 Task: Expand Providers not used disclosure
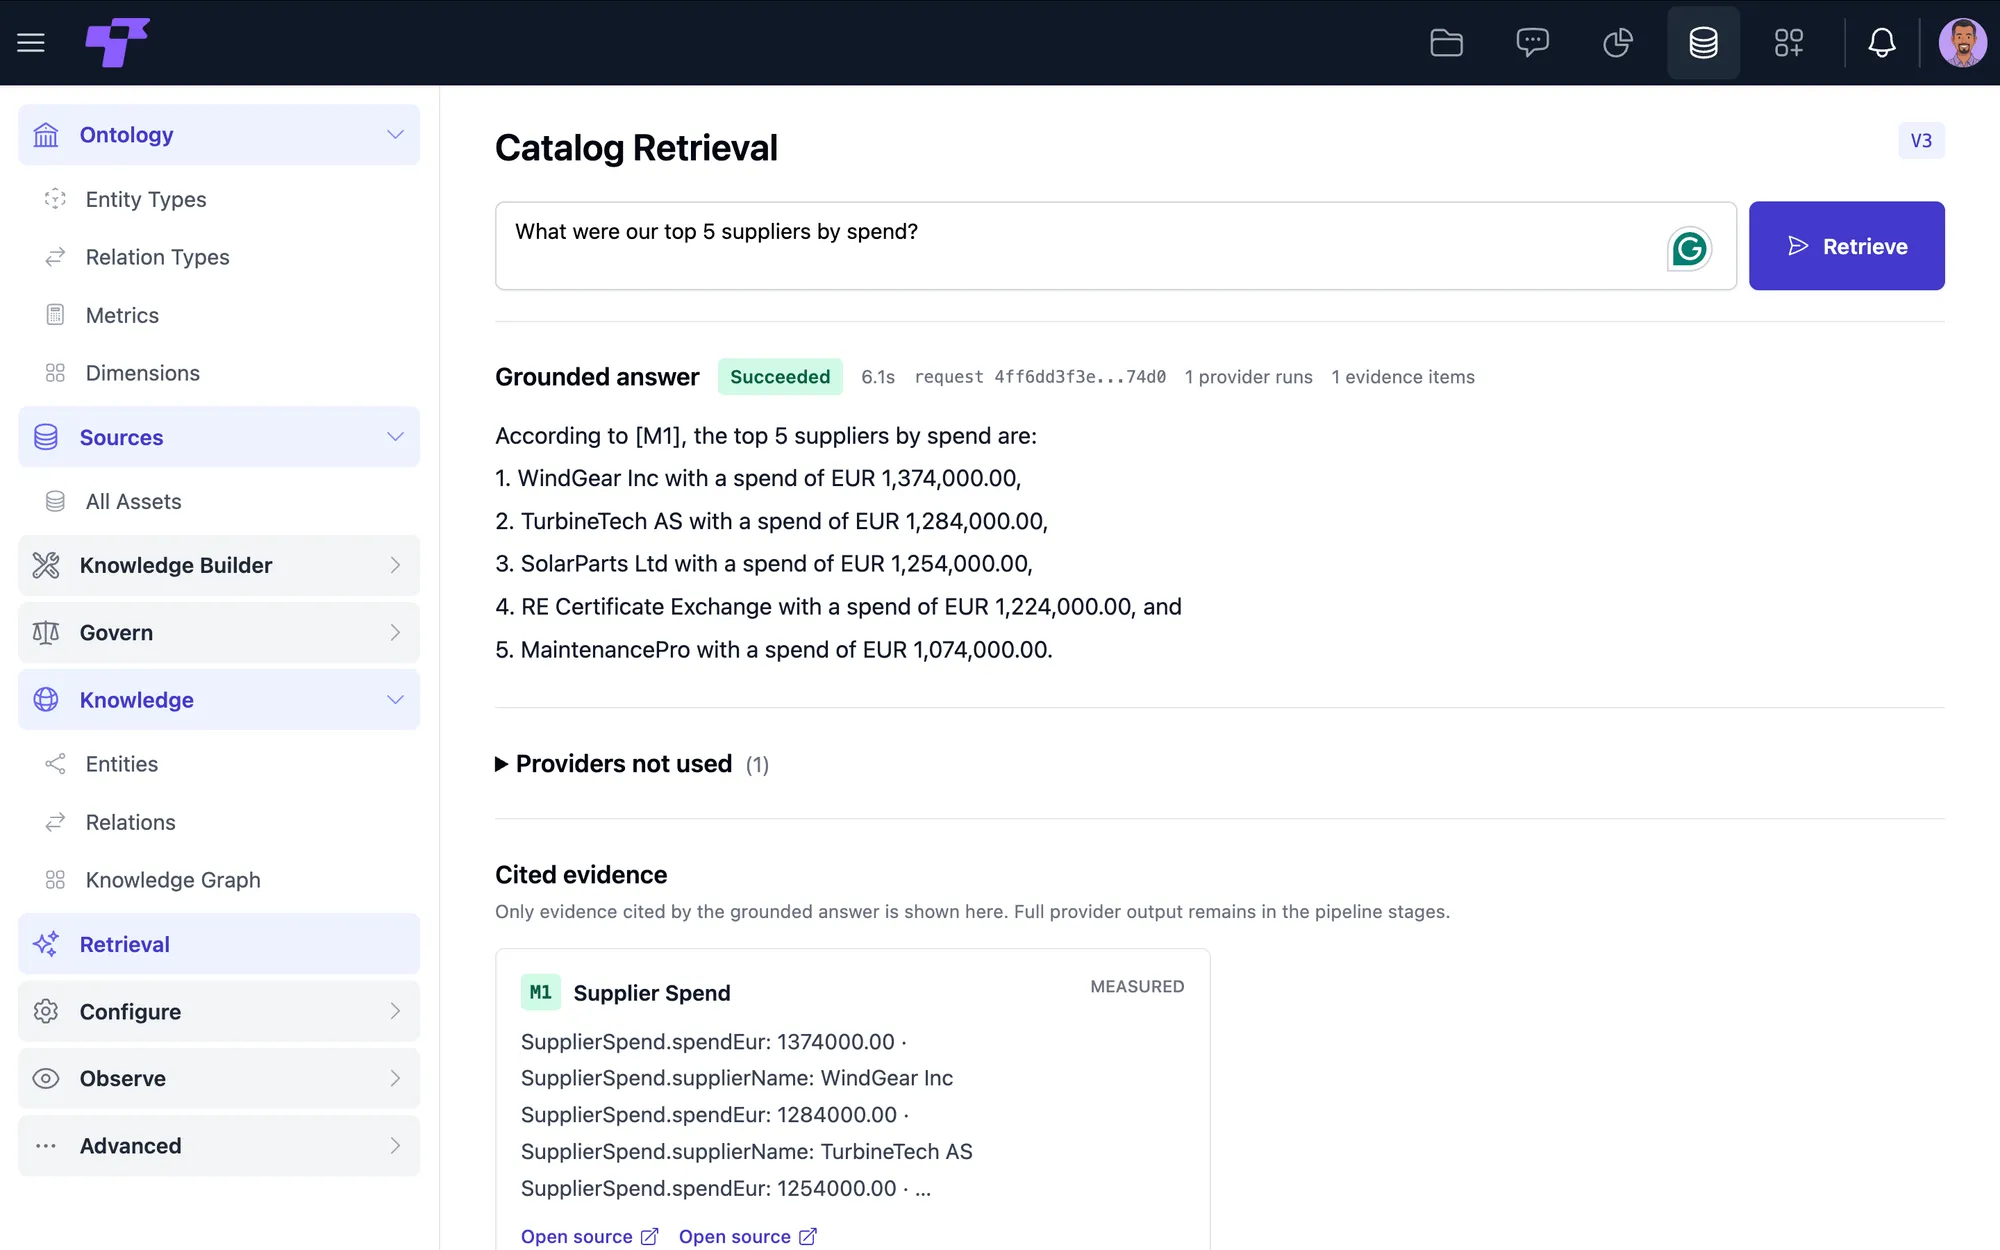click(x=502, y=764)
